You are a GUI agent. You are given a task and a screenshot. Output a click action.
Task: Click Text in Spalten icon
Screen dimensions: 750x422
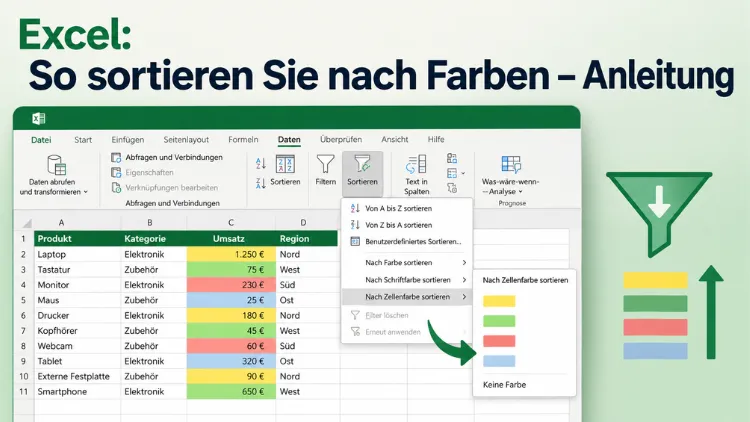(416, 164)
